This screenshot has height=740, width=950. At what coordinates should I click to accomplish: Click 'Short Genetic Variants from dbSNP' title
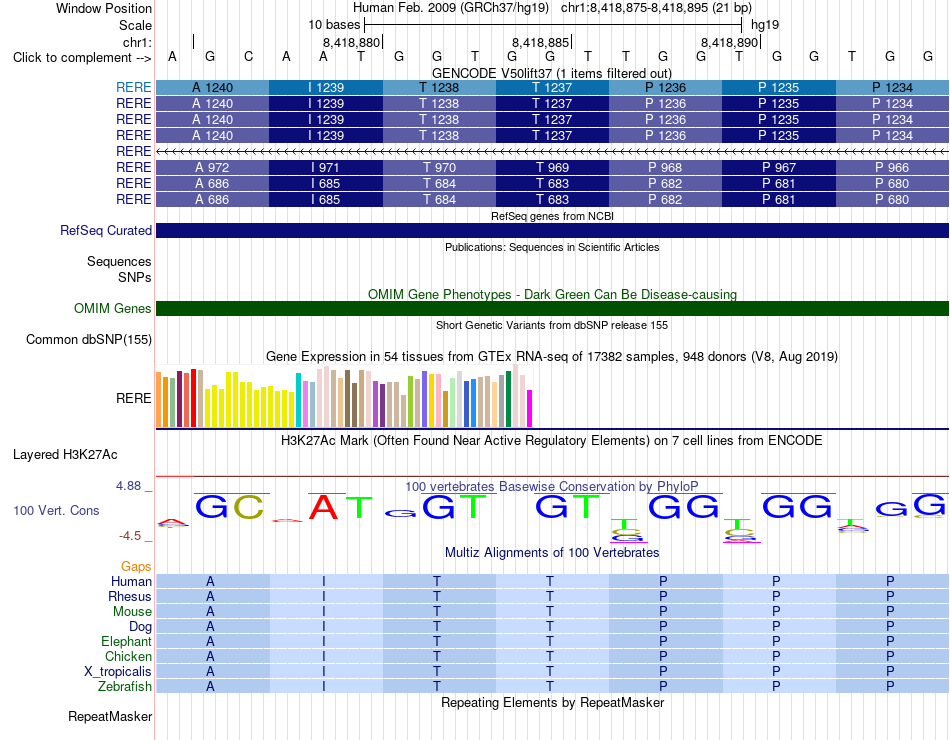552,325
